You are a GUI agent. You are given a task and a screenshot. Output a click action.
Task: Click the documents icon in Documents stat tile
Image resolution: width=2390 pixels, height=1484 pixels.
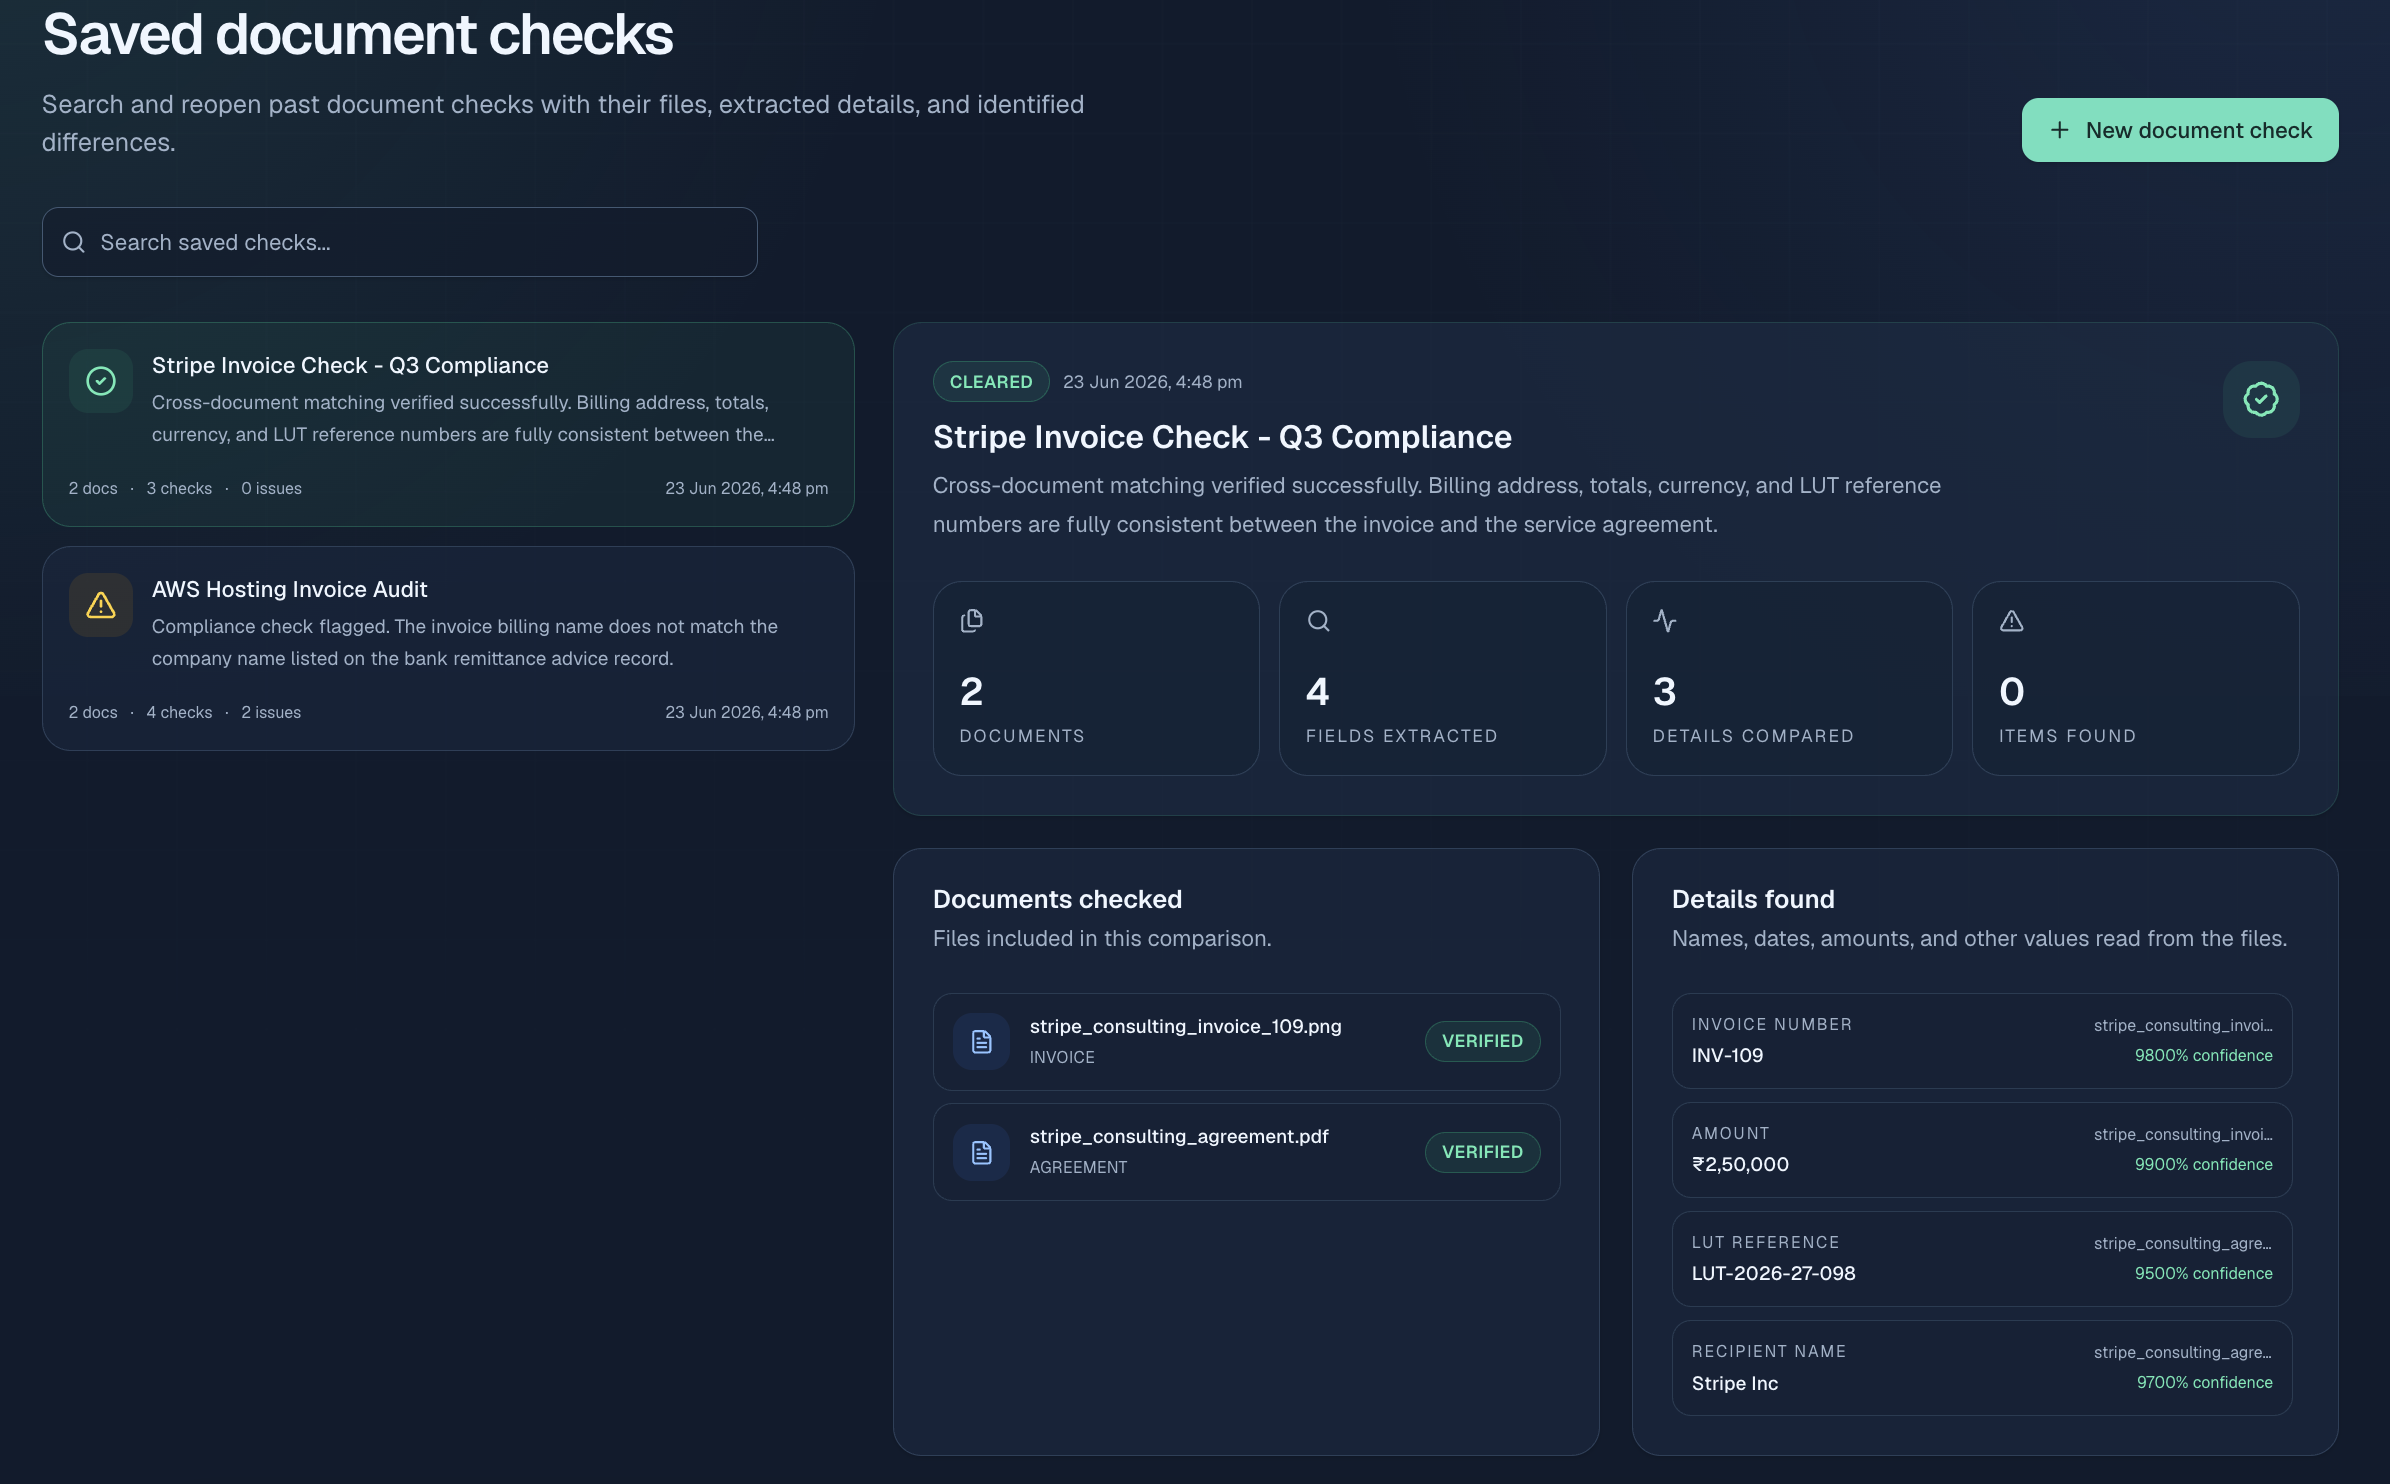(971, 621)
